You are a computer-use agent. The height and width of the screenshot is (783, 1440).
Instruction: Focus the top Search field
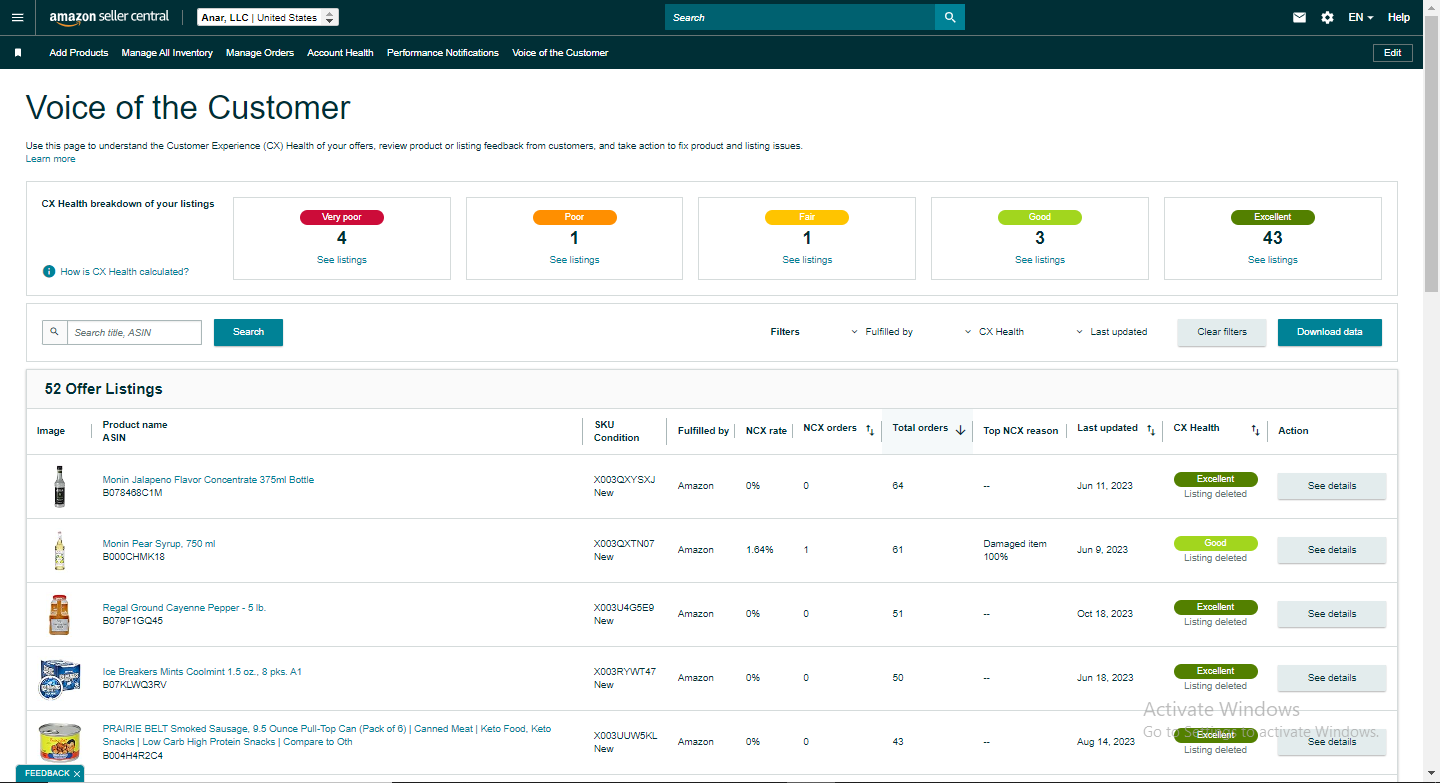click(800, 17)
